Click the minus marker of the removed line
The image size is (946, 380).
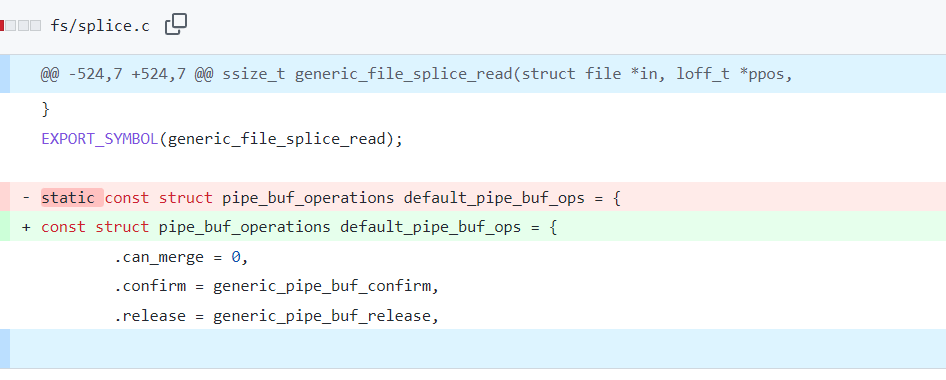pos(26,197)
